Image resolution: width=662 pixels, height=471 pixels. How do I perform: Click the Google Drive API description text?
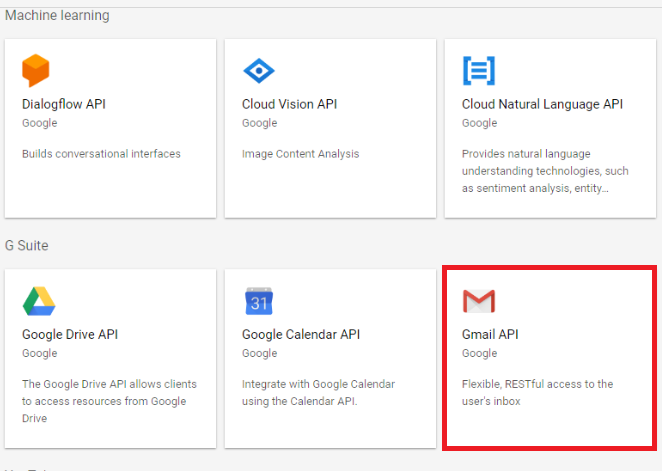coord(109,401)
